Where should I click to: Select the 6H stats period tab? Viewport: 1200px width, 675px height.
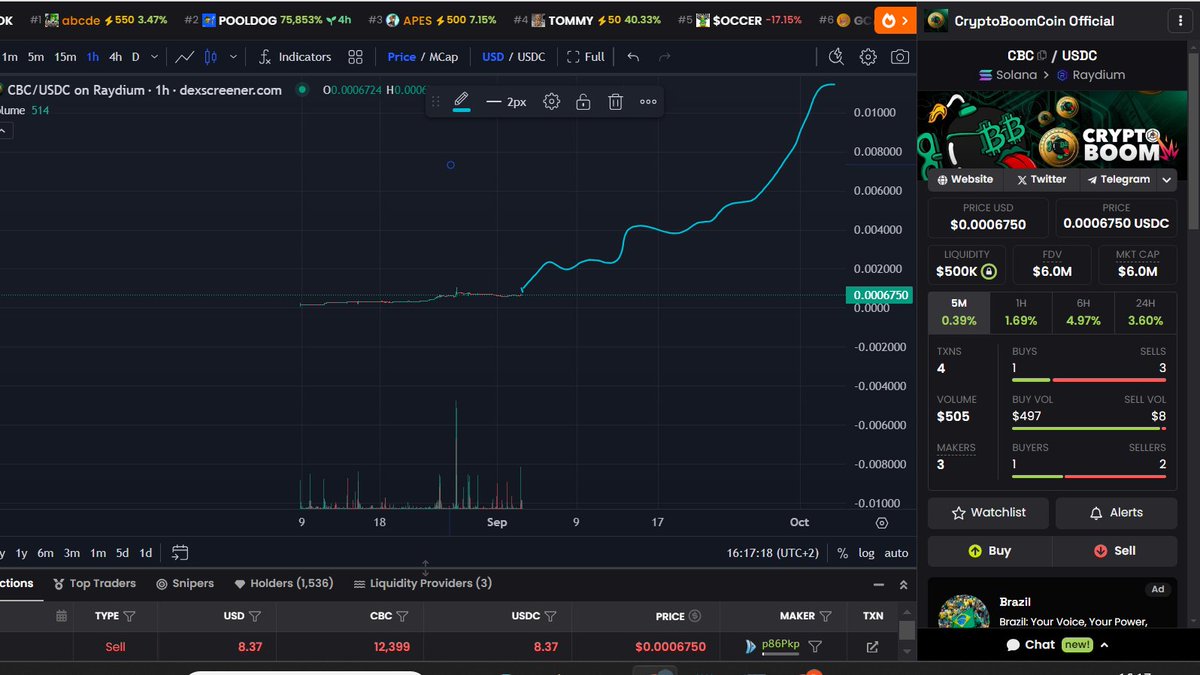point(1083,312)
